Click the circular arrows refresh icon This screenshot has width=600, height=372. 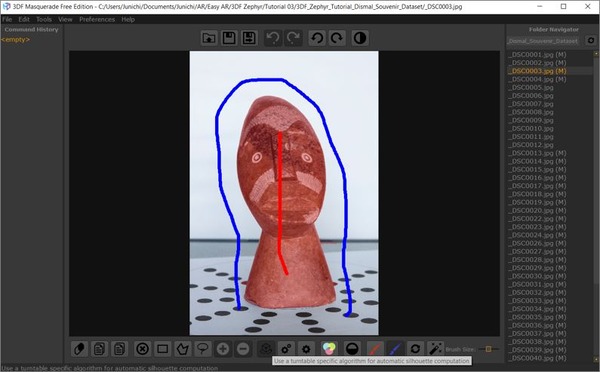pyautogui.click(x=416, y=349)
